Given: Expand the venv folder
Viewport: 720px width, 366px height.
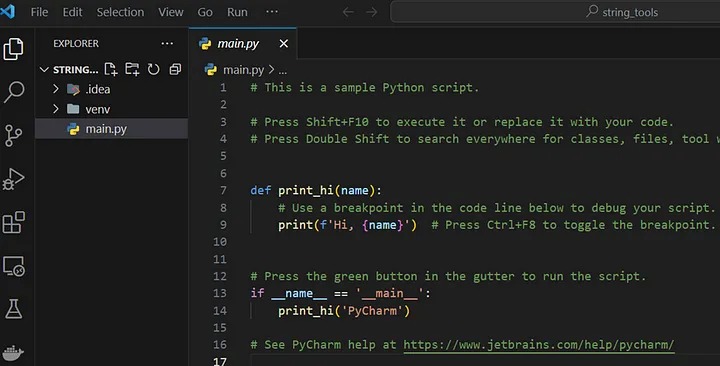Looking at the screenshot, I should (x=56, y=109).
